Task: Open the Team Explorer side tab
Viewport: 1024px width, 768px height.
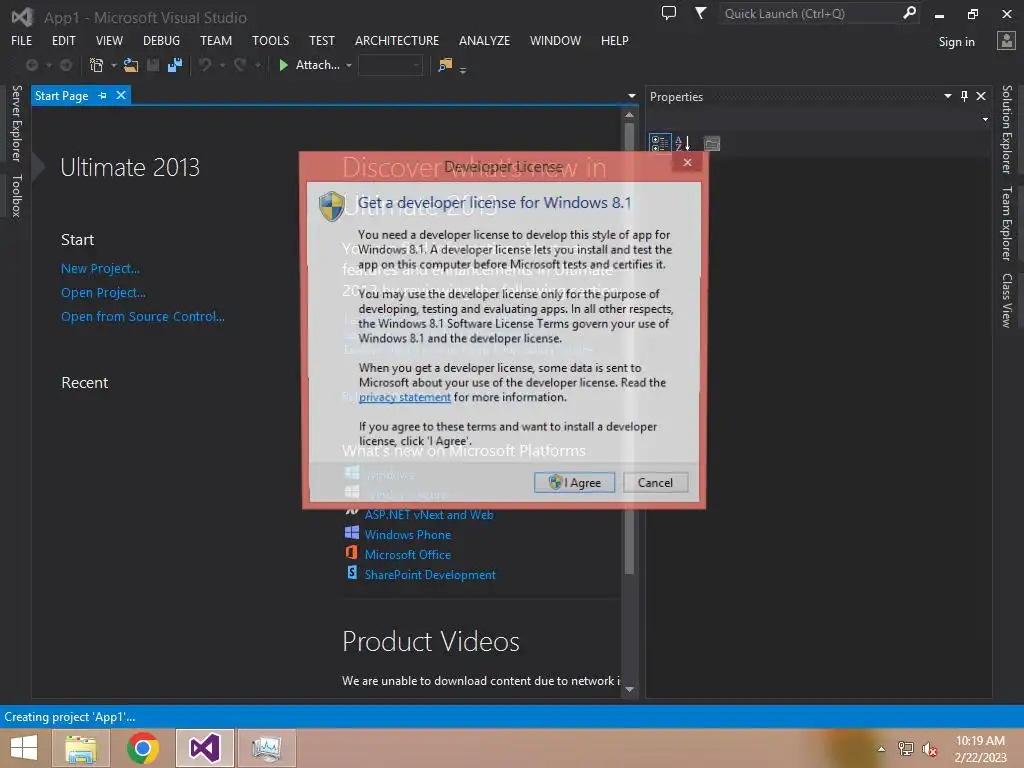Action: (x=1006, y=223)
